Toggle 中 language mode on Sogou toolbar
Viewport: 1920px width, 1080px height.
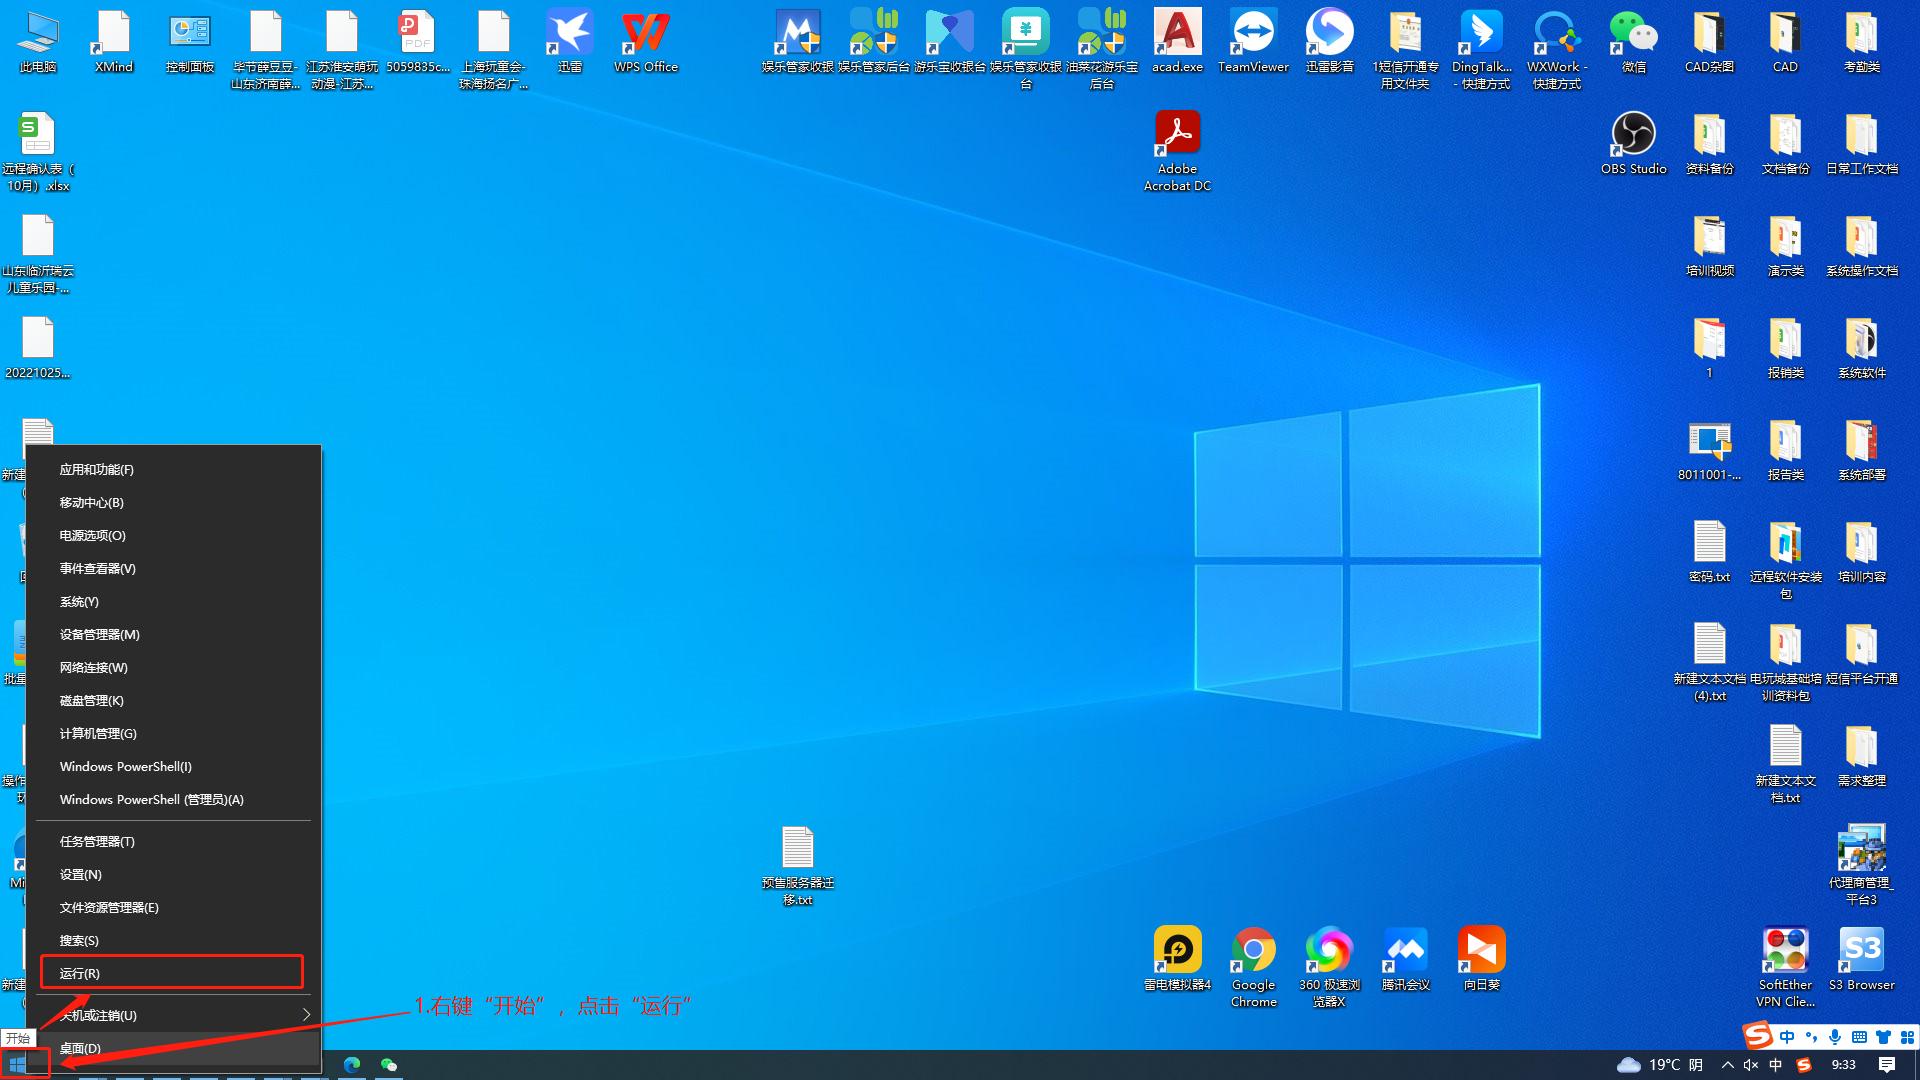click(x=1787, y=1036)
